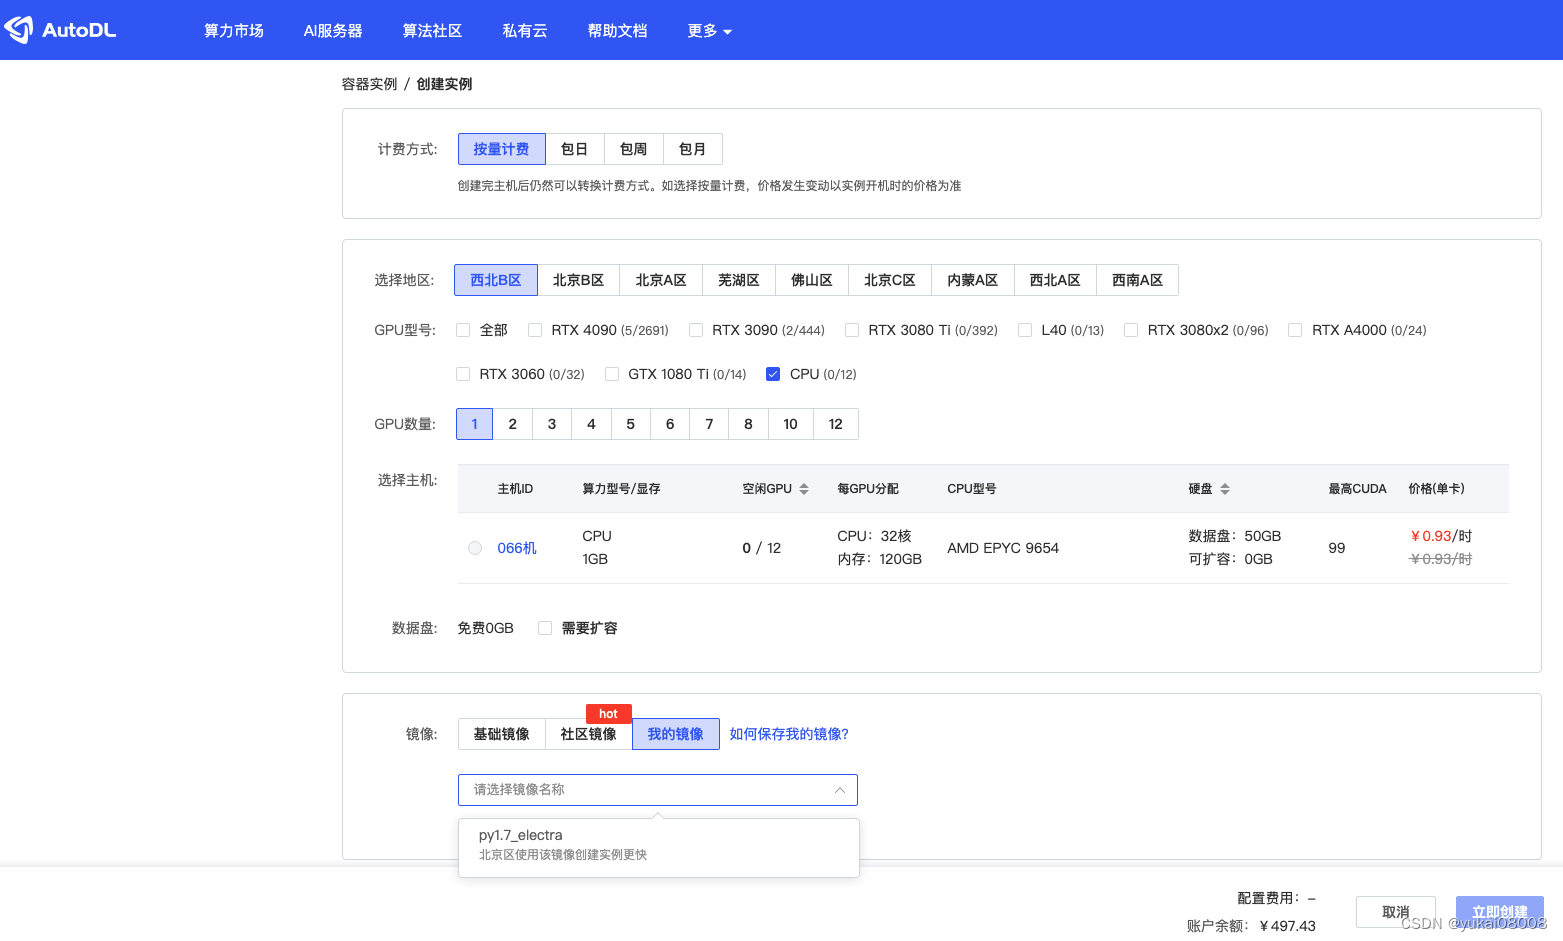Sort the 硬盘 column with its sort arrows
Screen dimensions: 1563x941
click(1225, 489)
